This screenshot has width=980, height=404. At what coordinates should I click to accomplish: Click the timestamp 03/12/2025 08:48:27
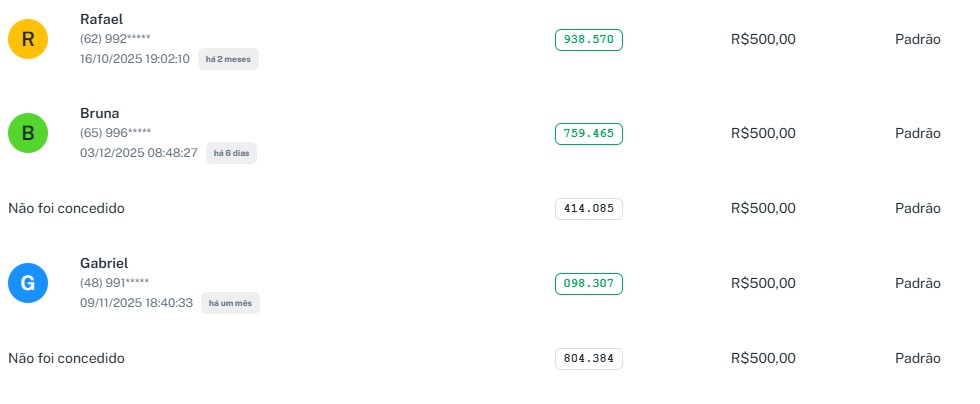138,153
